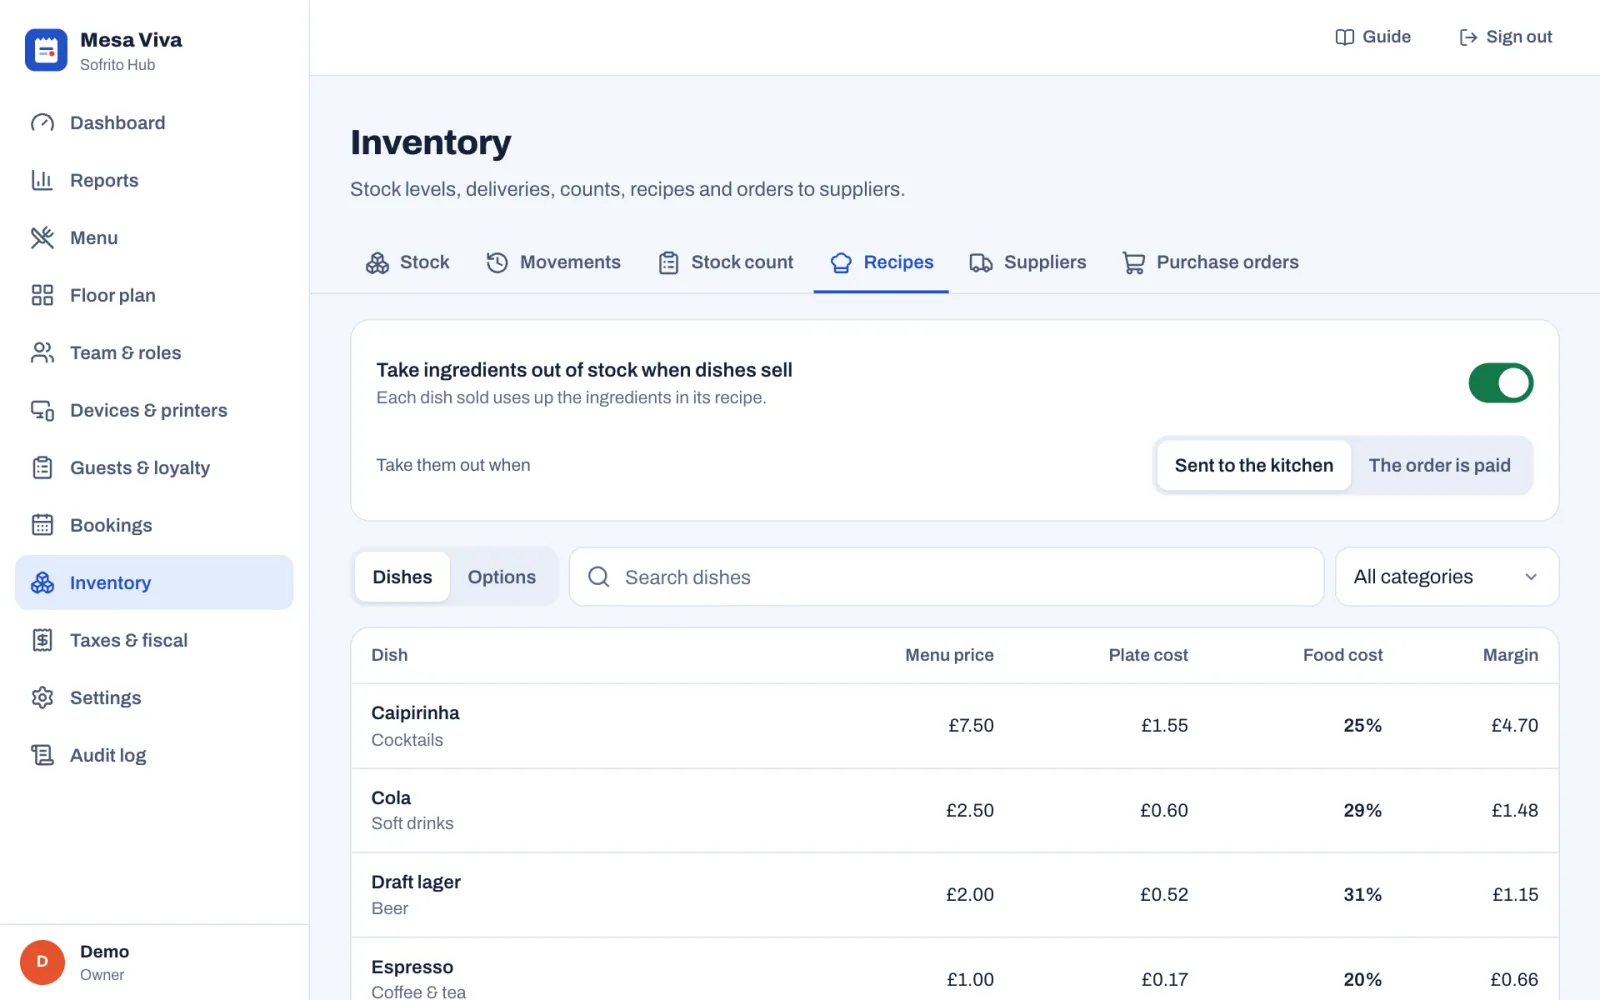Screen dimensions: 1600x1000
Task: Click the Devices & printers icon
Action: coord(42,410)
